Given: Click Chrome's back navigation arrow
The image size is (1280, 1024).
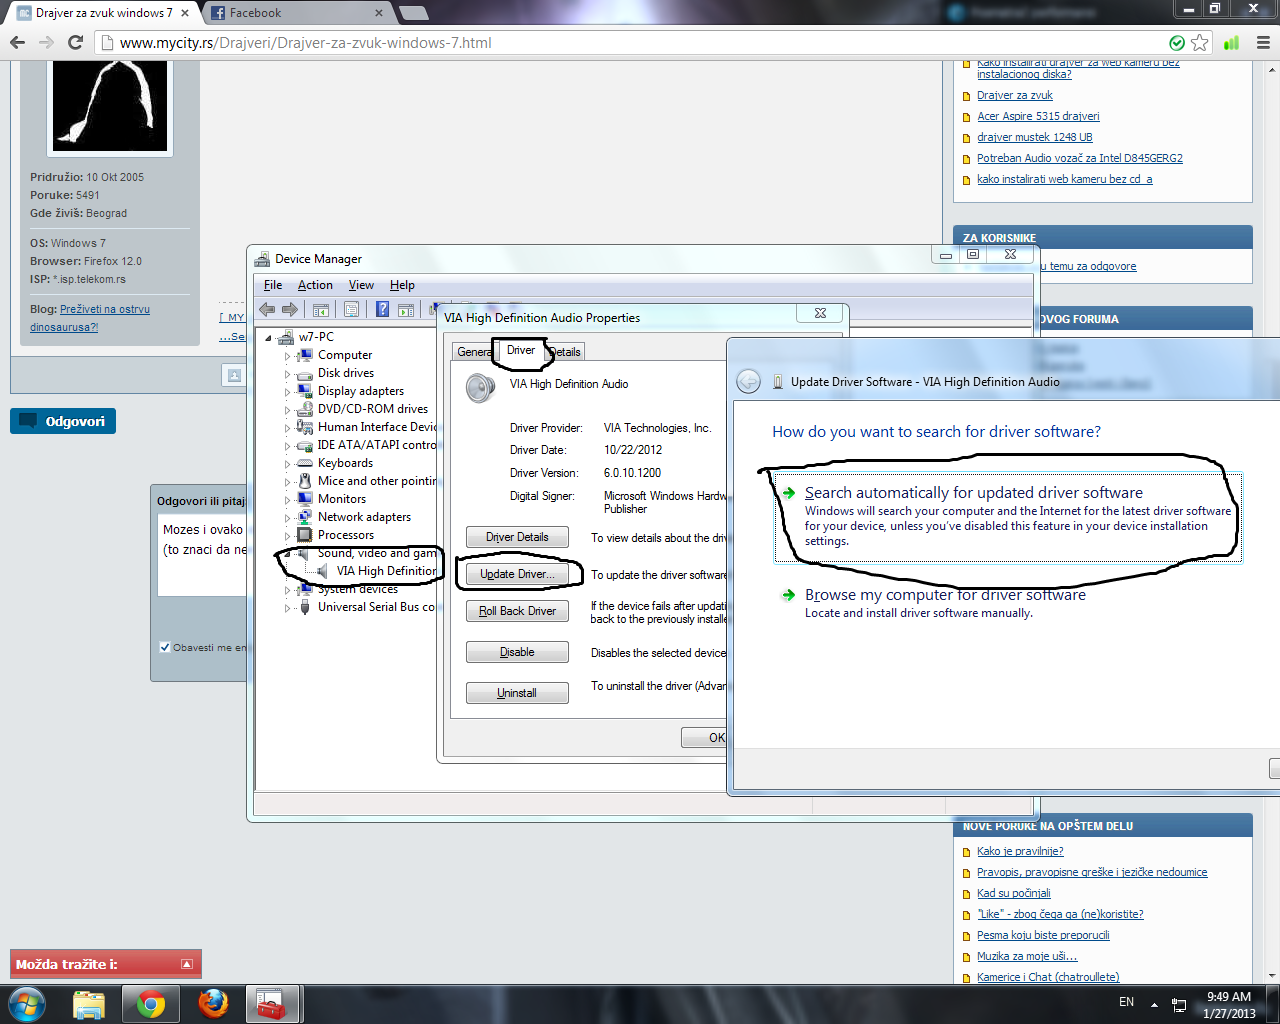Looking at the screenshot, I should [17, 43].
